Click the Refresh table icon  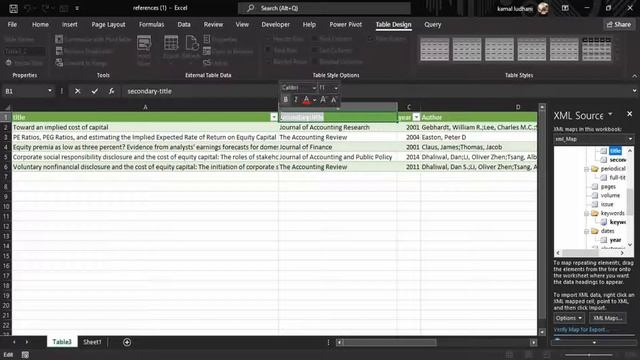point(191,43)
